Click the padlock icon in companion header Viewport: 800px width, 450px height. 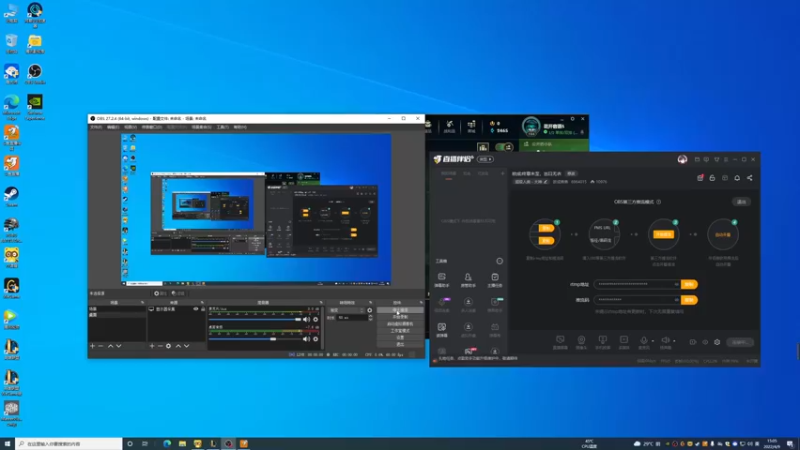pos(712,178)
